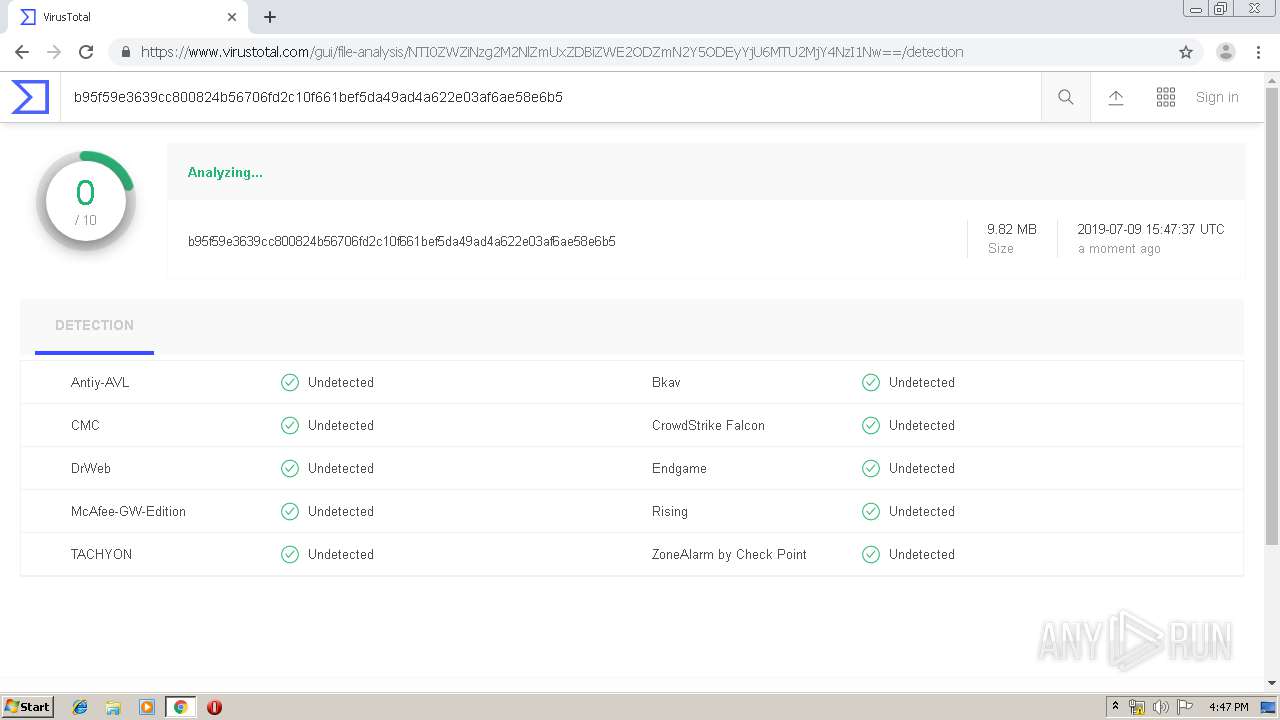This screenshot has width=1280, height=720.
Task: Switch to the DETECTION tab
Action: click(94, 325)
